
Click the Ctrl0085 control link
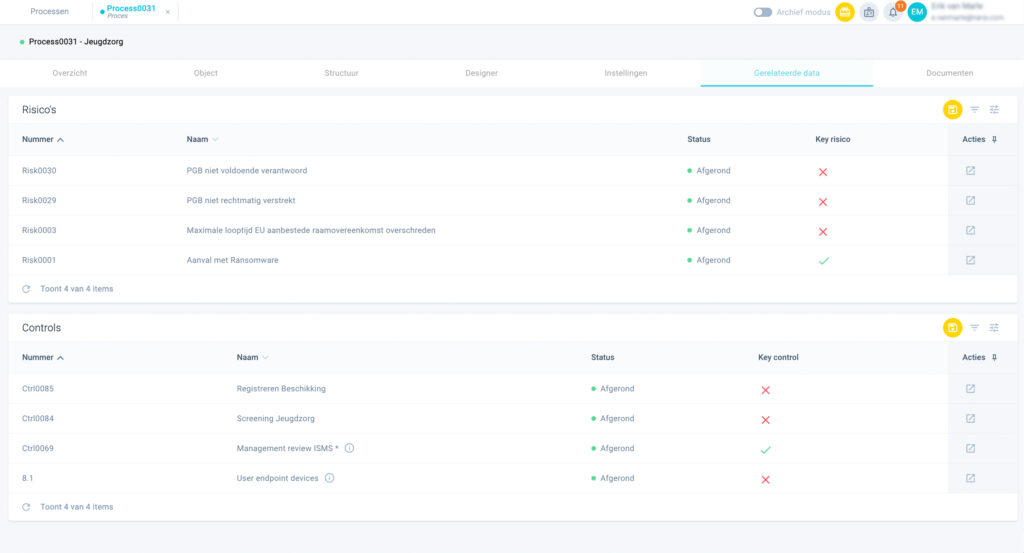pos(38,388)
